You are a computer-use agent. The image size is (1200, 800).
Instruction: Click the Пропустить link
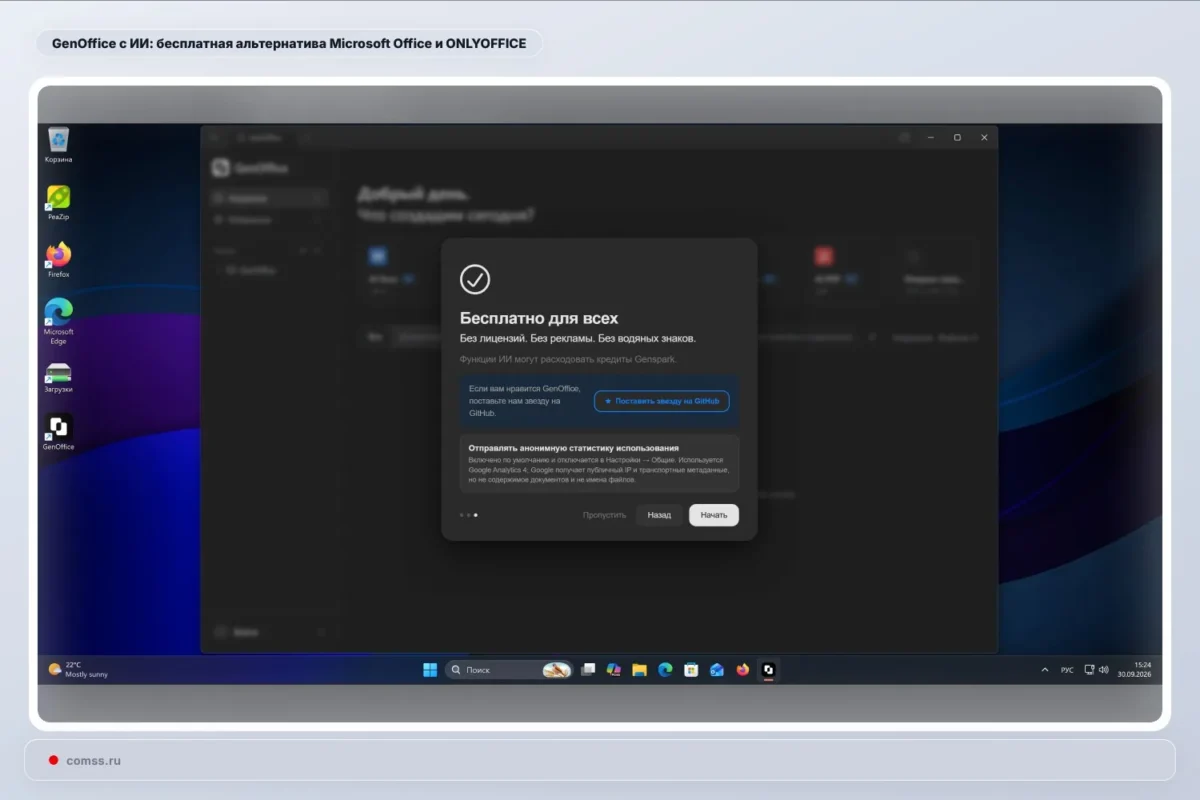[604, 515]
